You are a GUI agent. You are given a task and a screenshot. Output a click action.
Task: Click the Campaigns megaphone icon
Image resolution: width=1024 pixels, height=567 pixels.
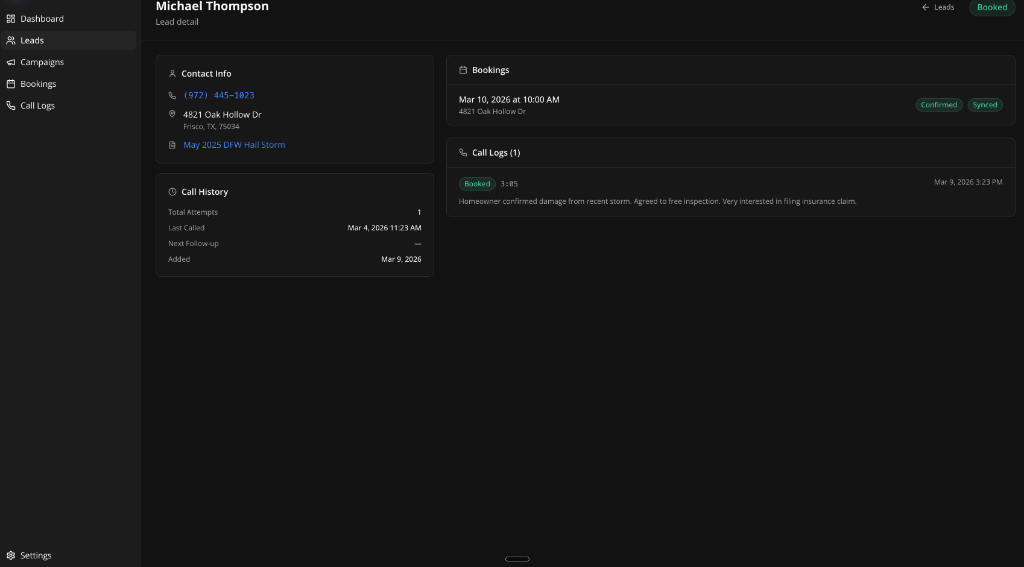tap(10, 62)
